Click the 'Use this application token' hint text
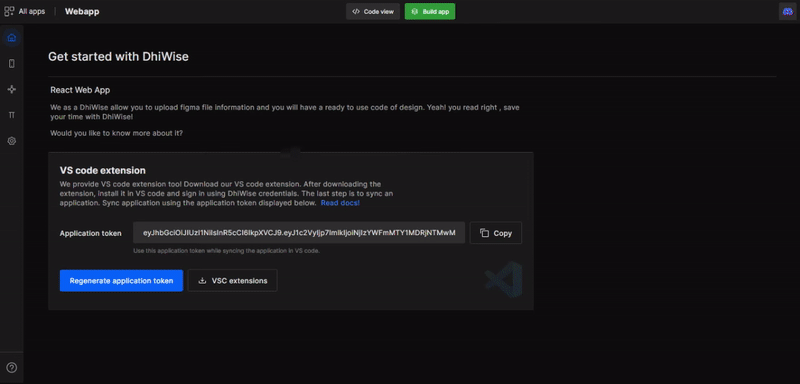The width and height of the screenshot is (800, 384). (x=227, y=251)
